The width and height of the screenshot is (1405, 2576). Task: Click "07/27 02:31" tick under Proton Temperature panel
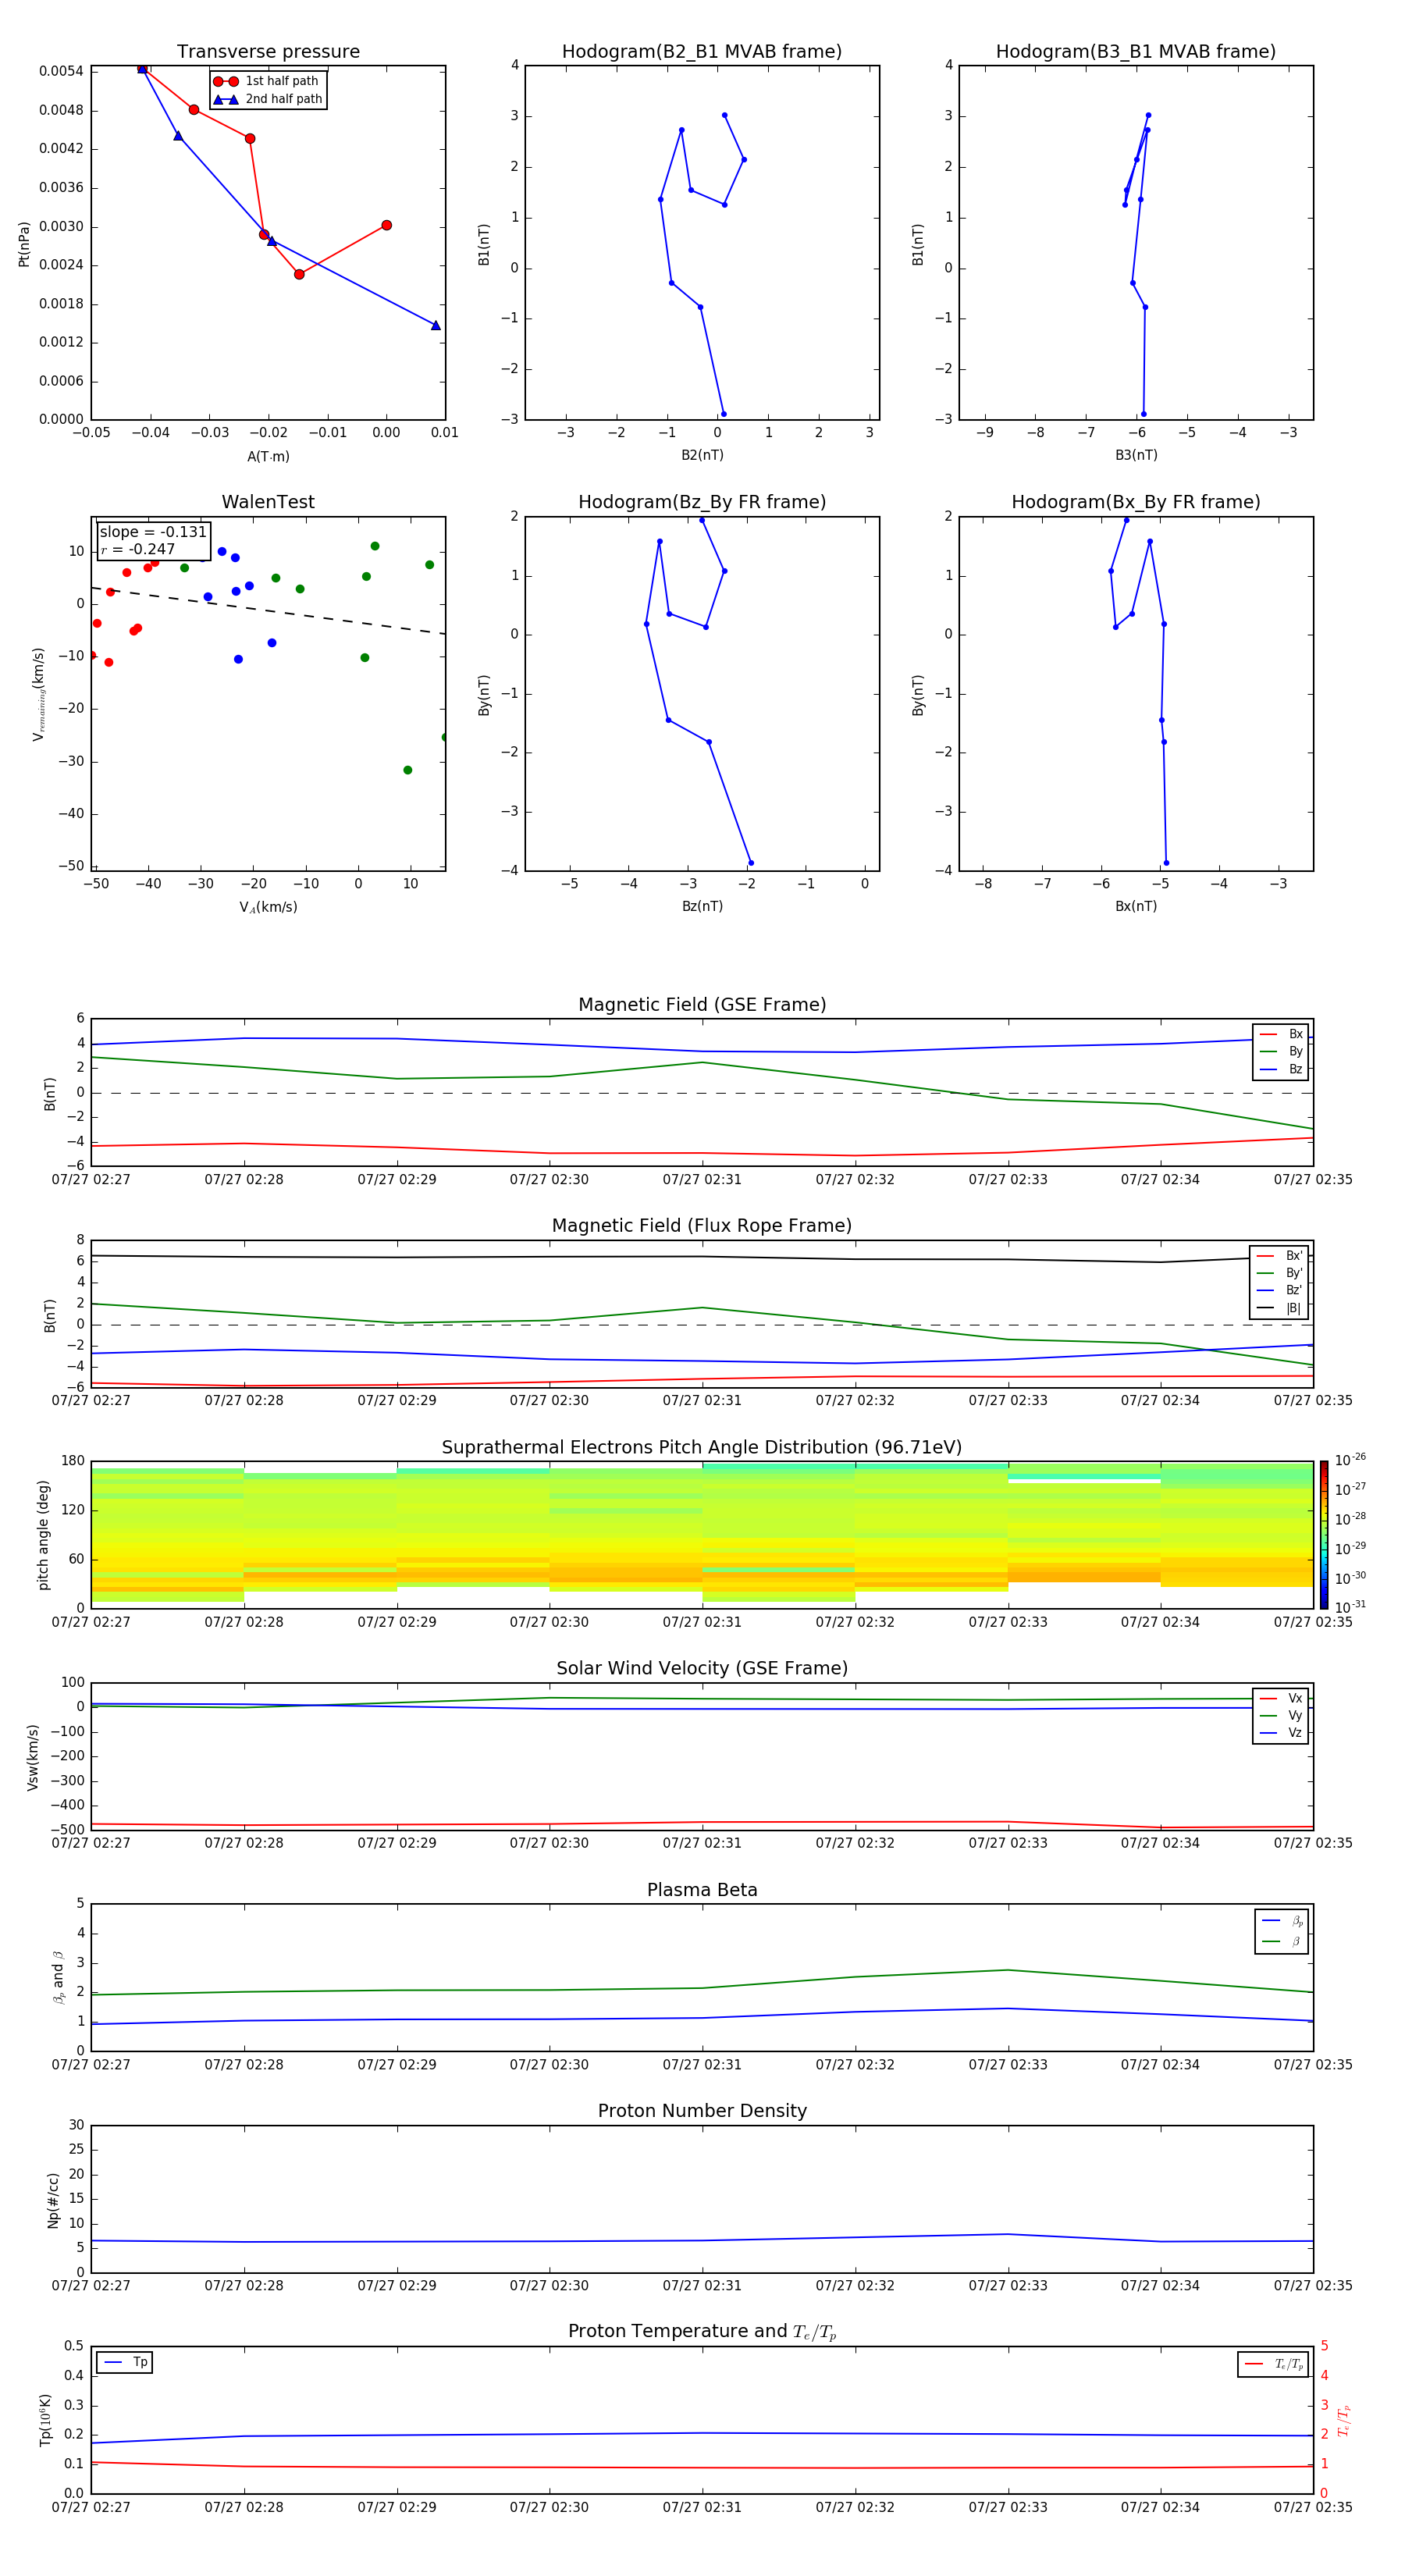[702, 2507]
